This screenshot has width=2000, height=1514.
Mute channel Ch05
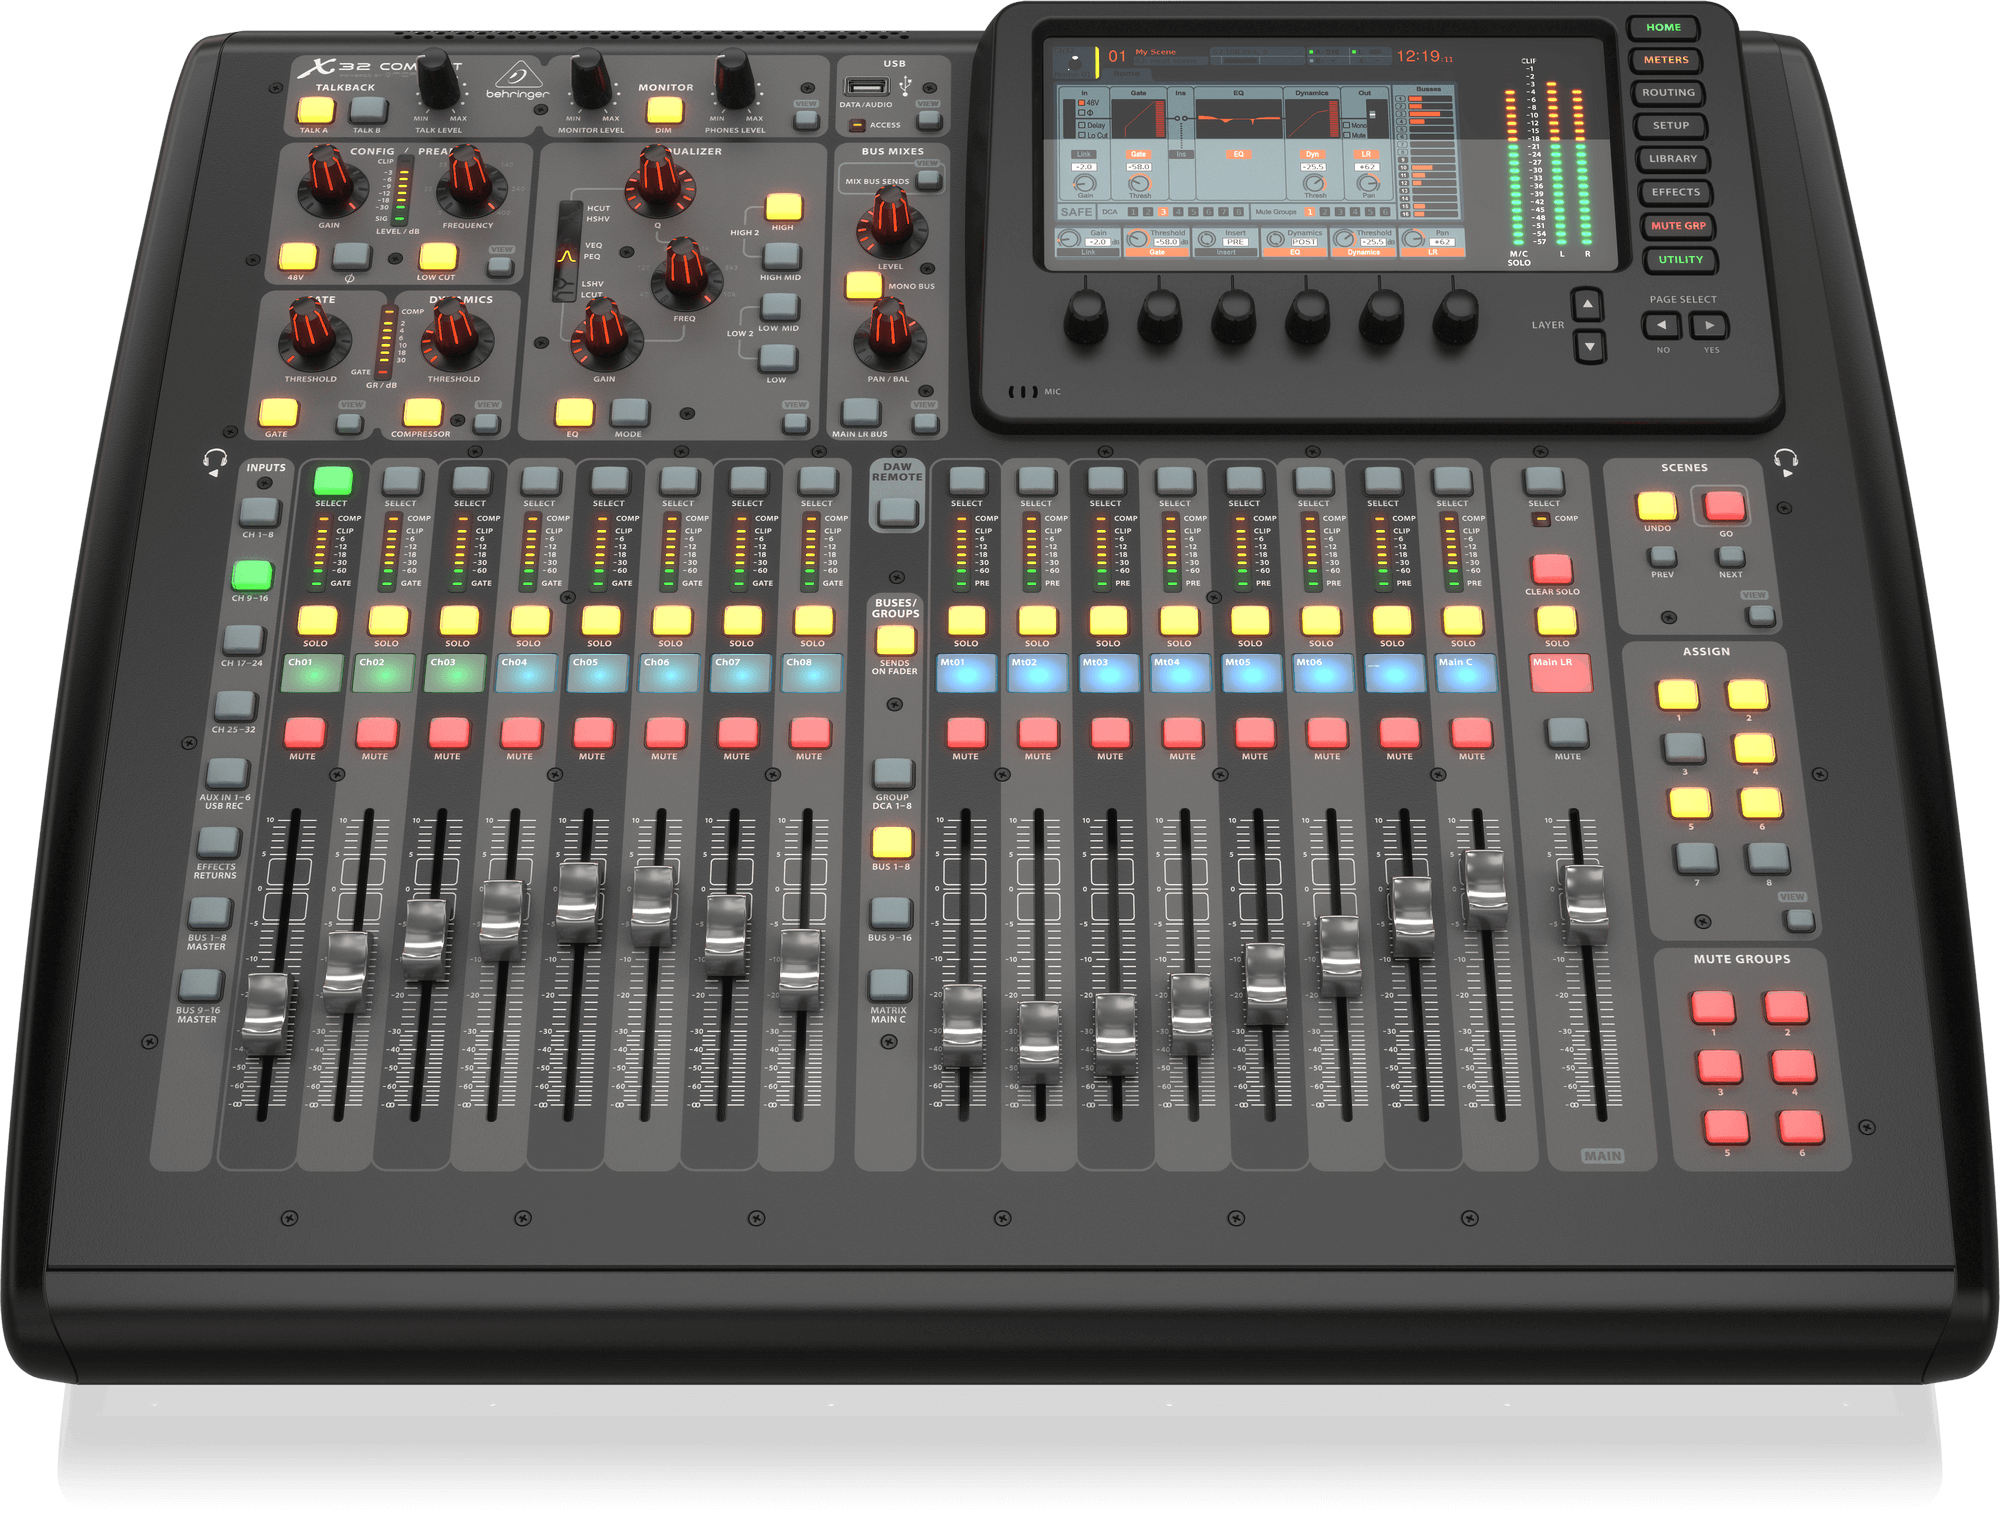[593, 733]
